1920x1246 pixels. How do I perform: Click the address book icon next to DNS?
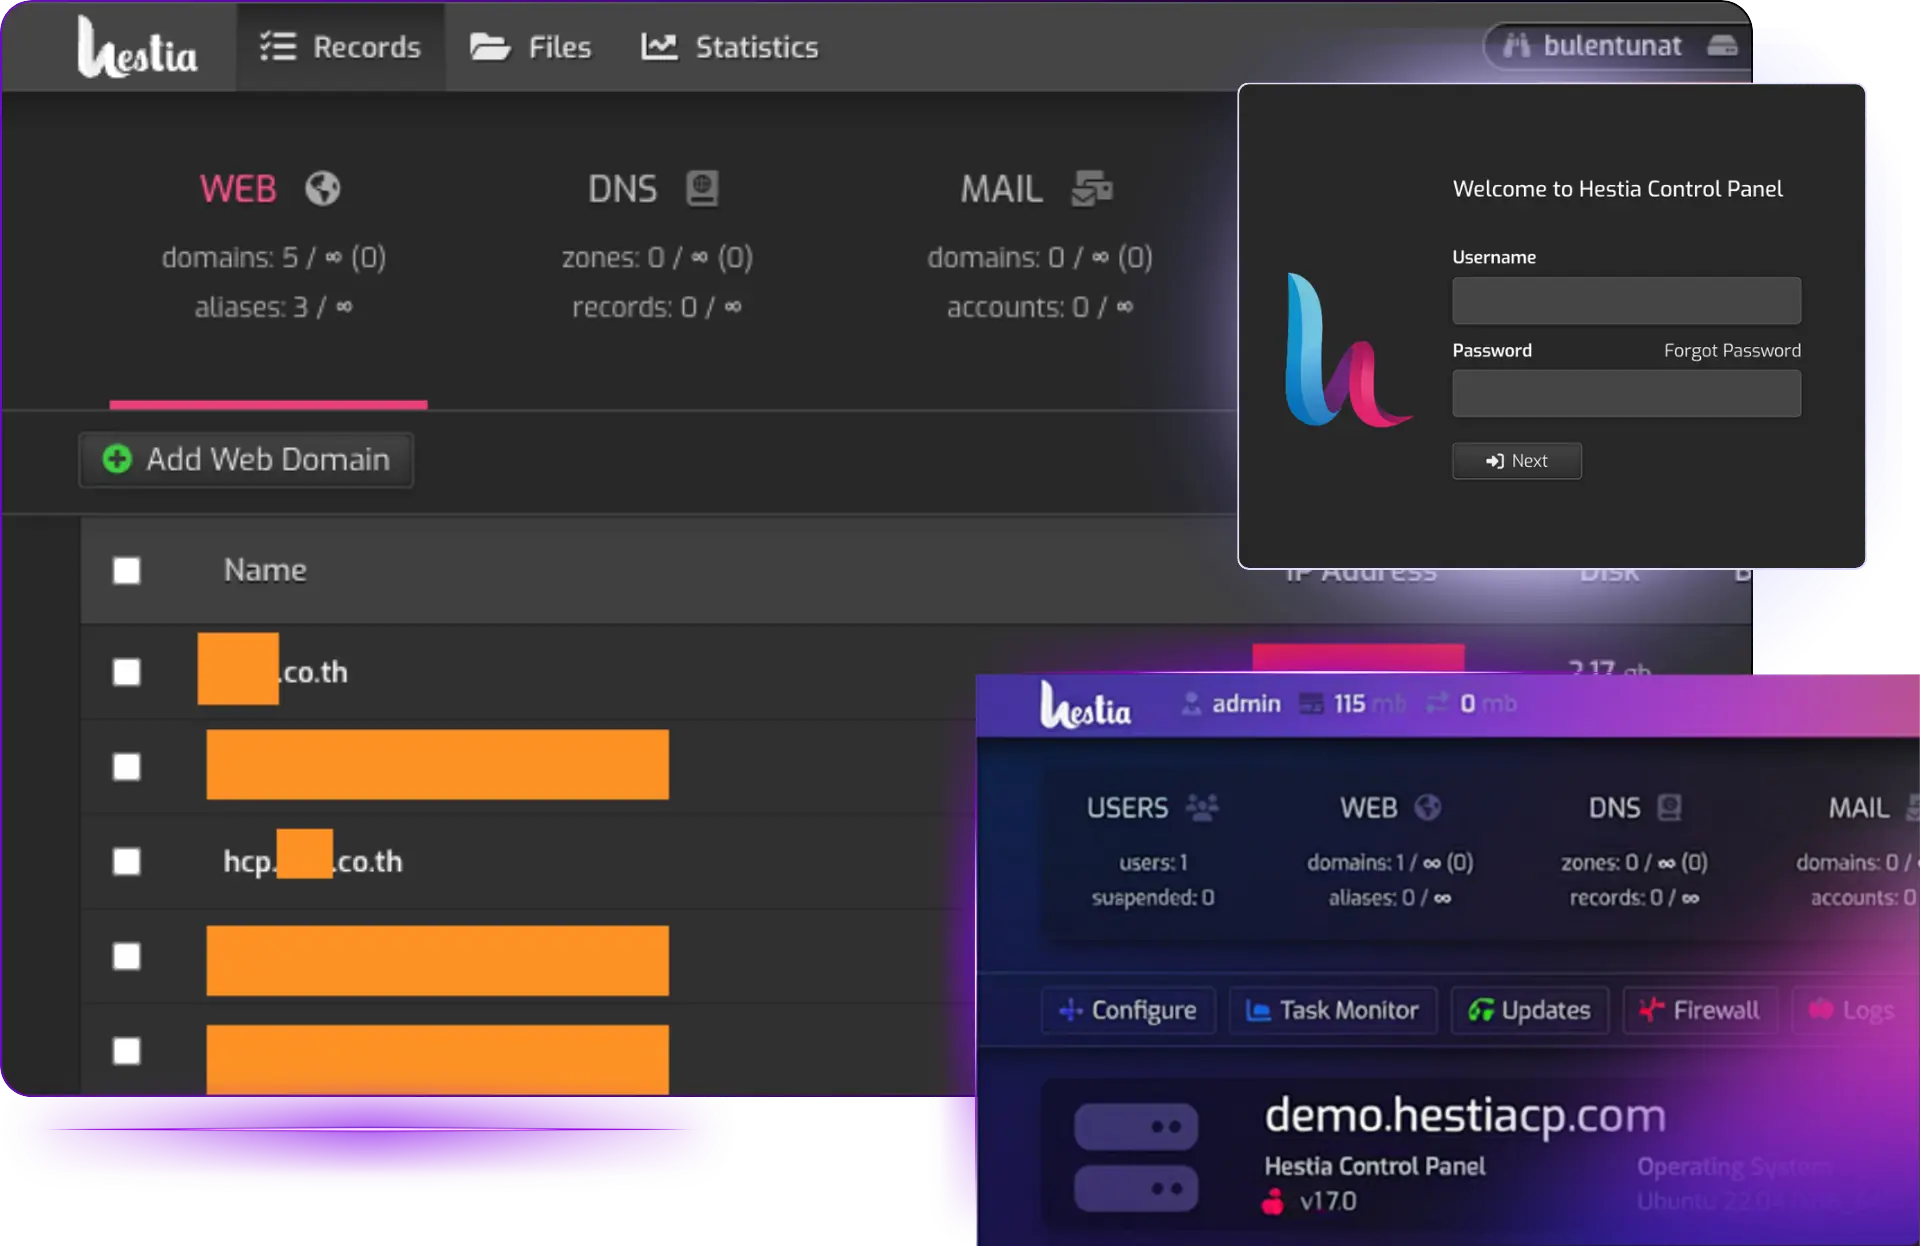coord(702,188)
